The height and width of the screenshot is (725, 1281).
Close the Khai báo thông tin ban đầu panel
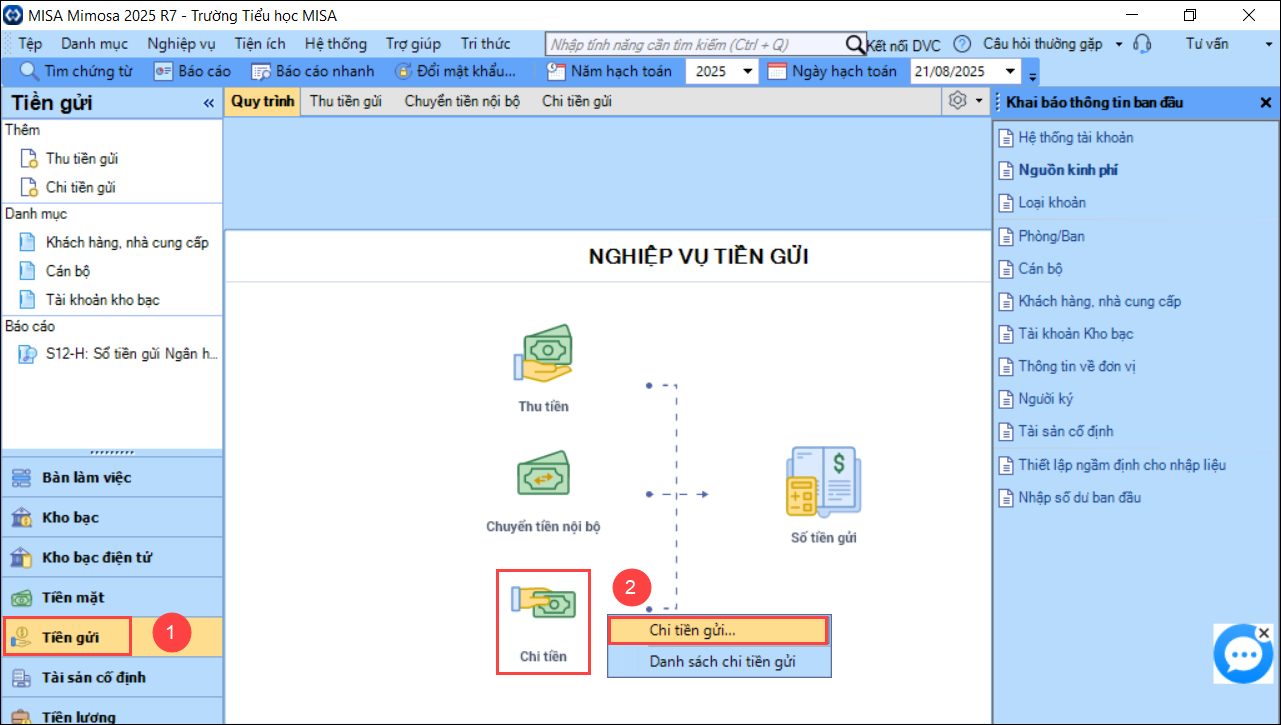click(x=1265, y=102)
